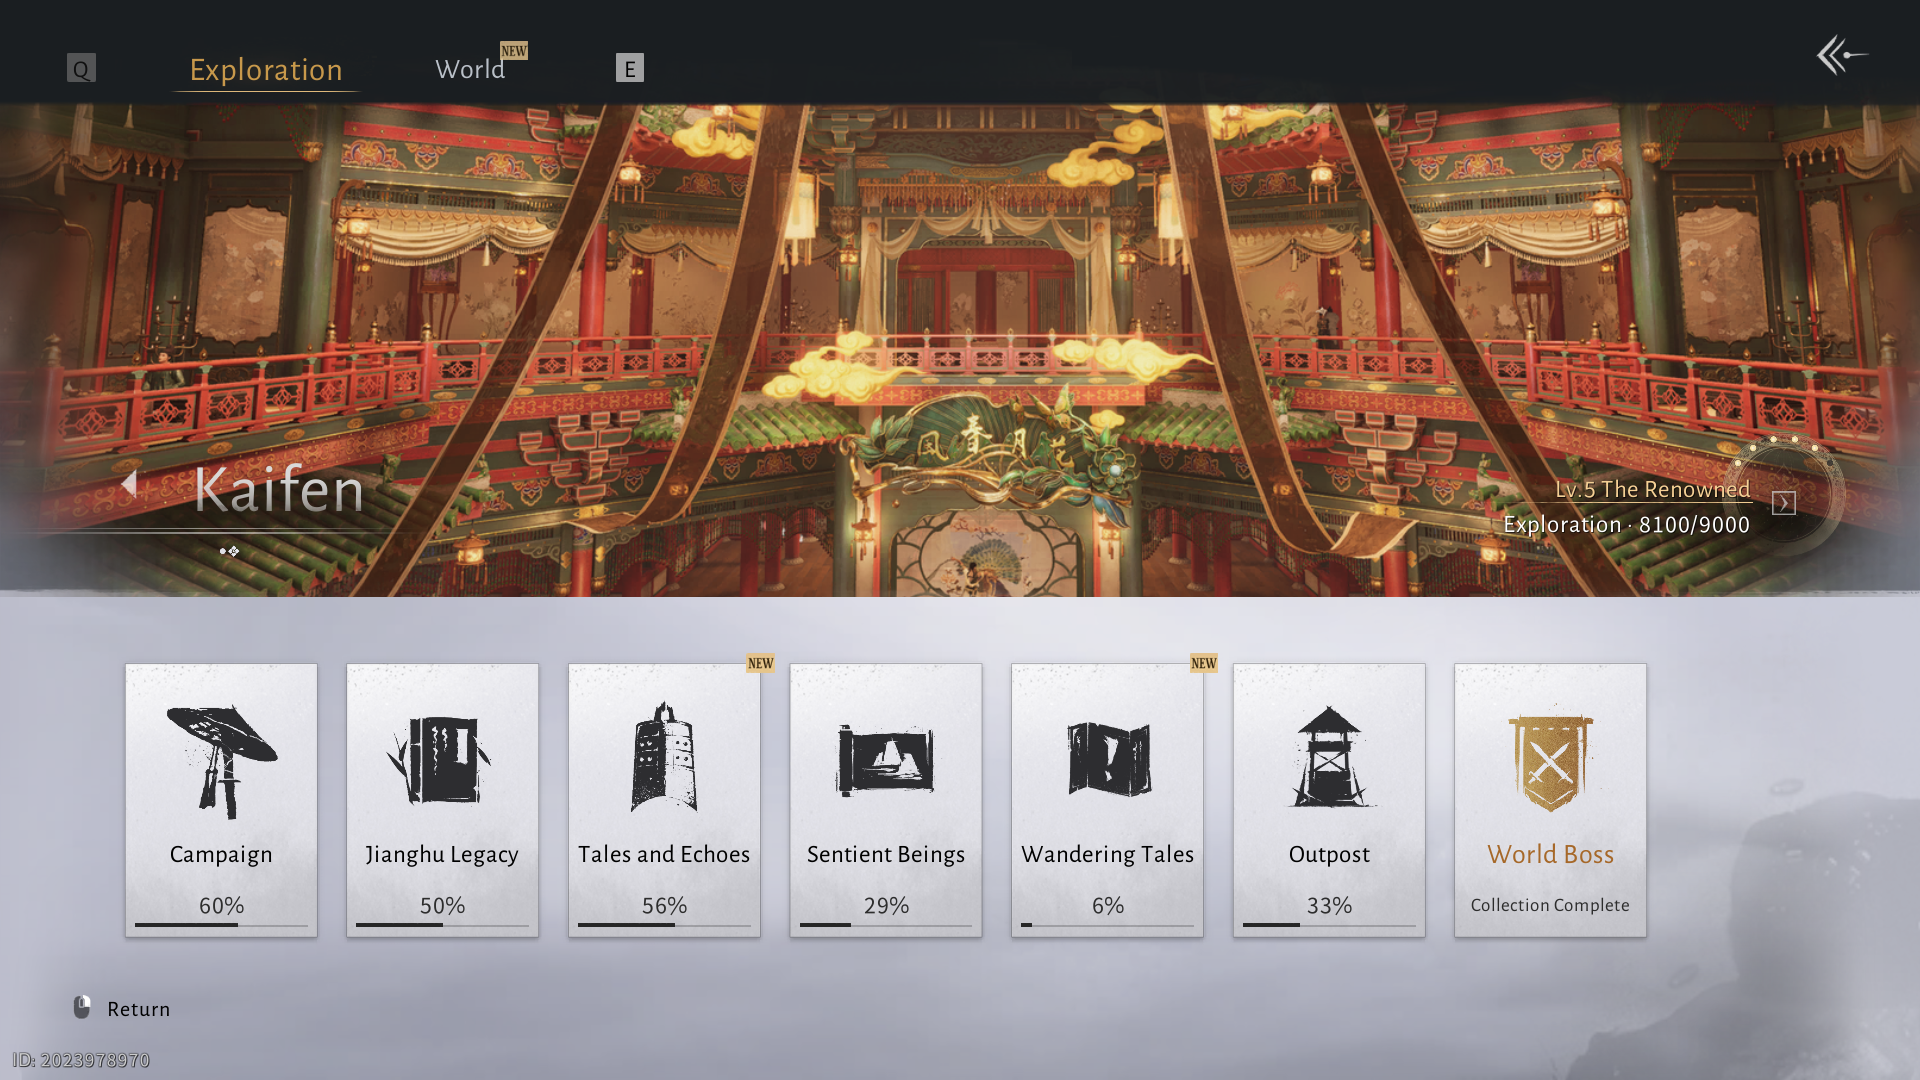Expand the Lv.5 The Renowned reward chevron

coord(1783,503)
